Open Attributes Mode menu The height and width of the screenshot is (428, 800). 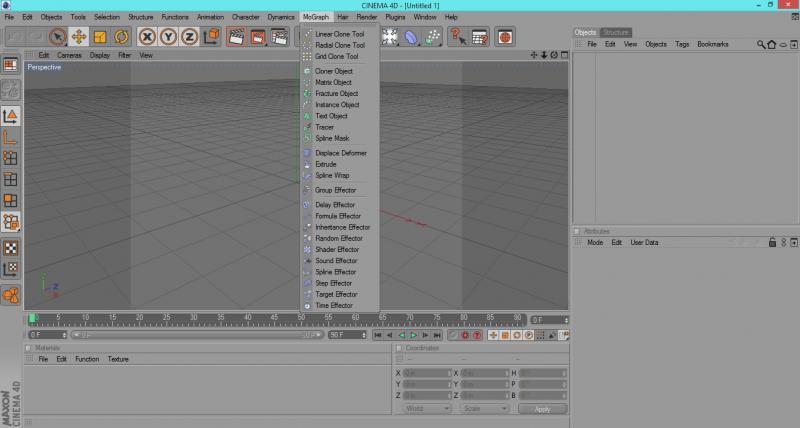point(595,242)
